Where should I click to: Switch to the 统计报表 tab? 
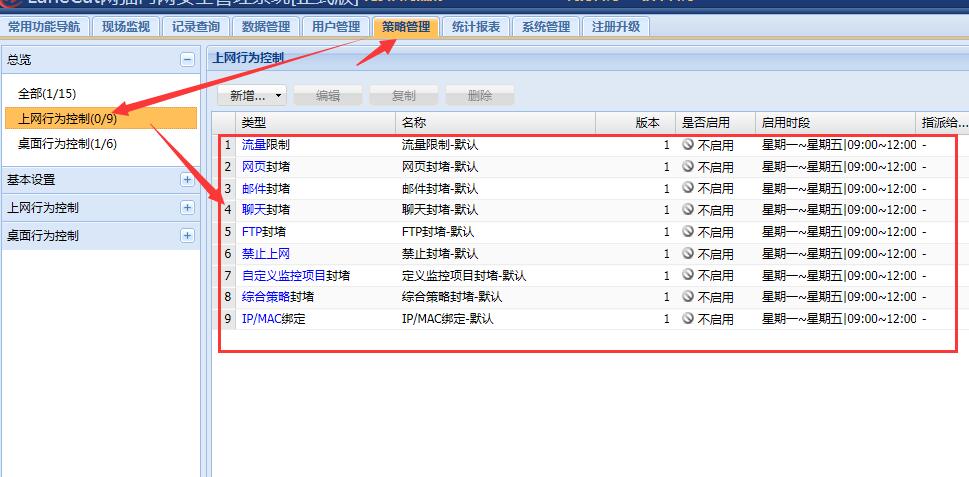476,27
